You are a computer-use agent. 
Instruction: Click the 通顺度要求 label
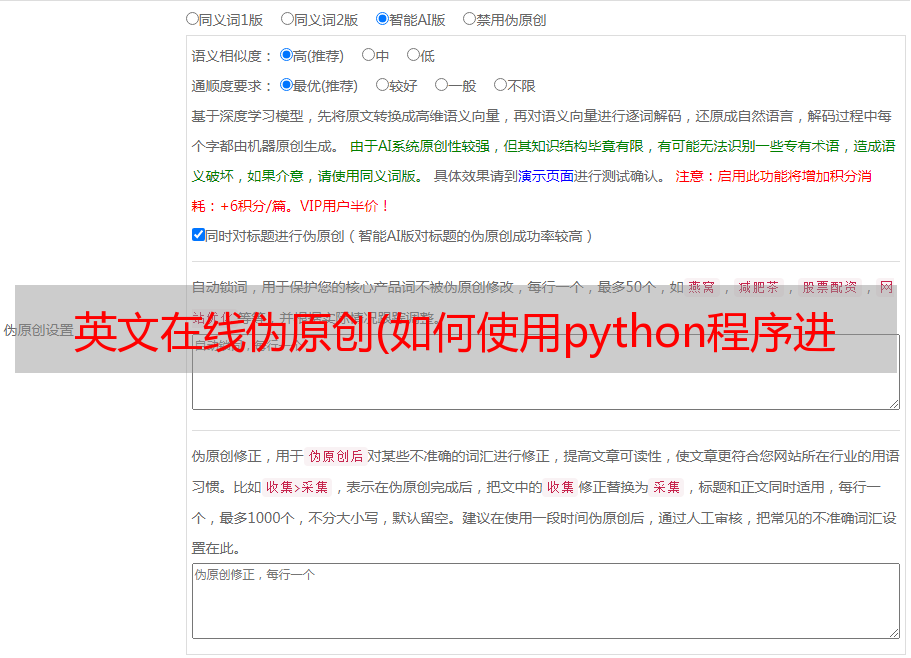(x=232, y=86)
